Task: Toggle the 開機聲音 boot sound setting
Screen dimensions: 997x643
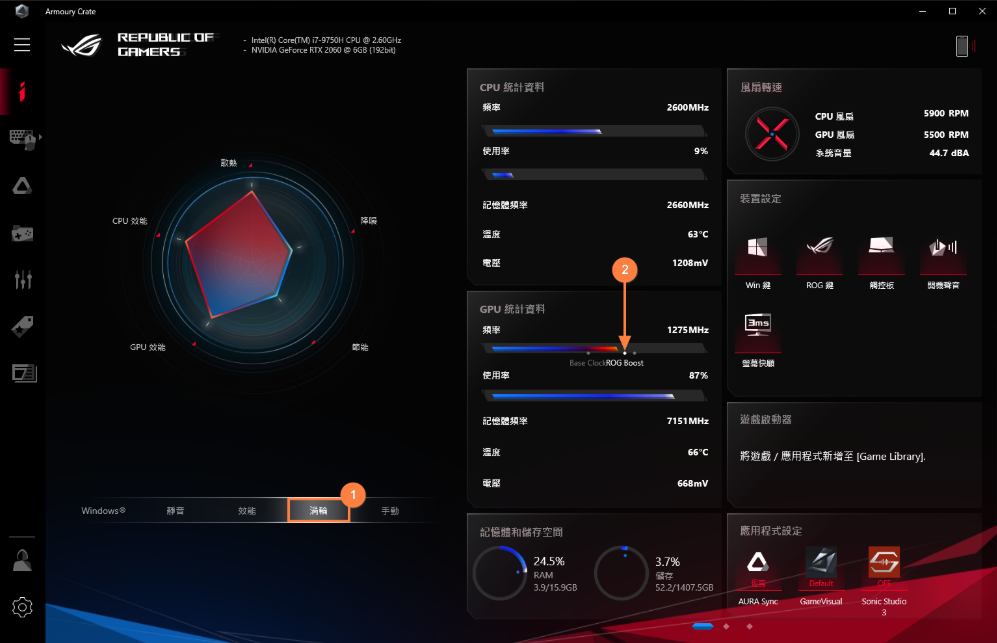Action: [943, 263]
